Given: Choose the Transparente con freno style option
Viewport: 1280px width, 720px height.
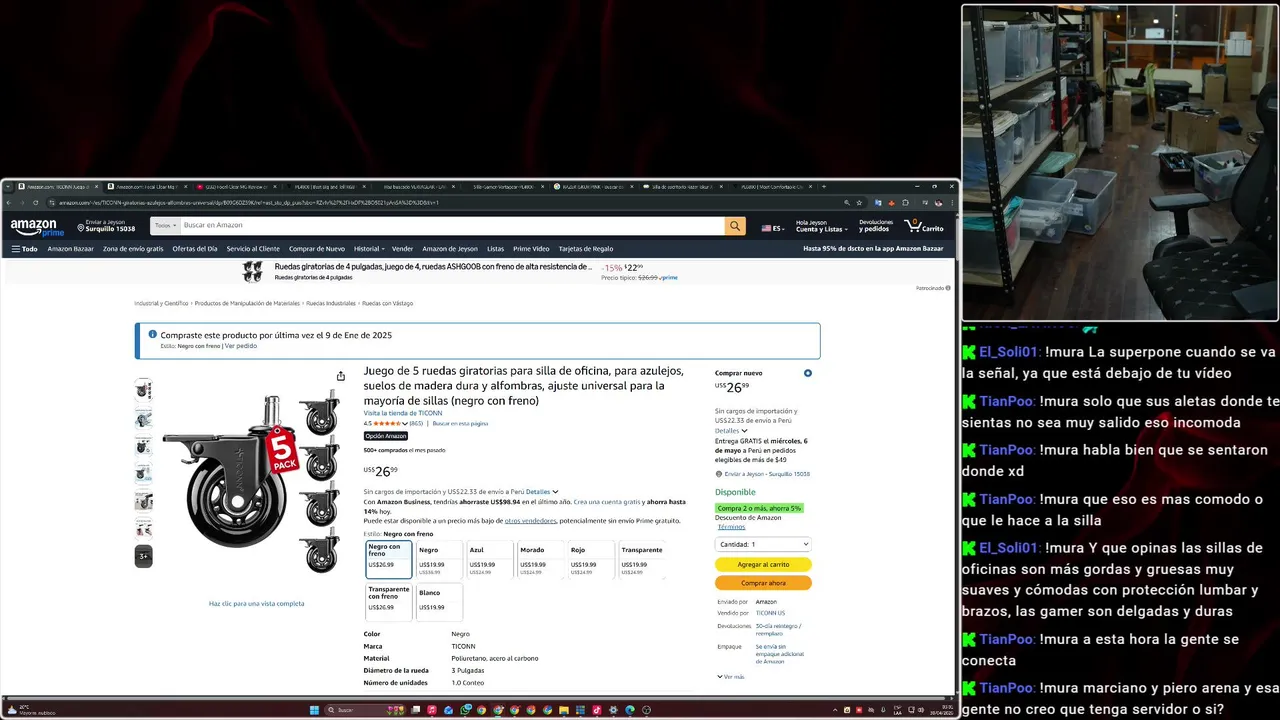Looking at the screenshot, I should tap(389, 602).
